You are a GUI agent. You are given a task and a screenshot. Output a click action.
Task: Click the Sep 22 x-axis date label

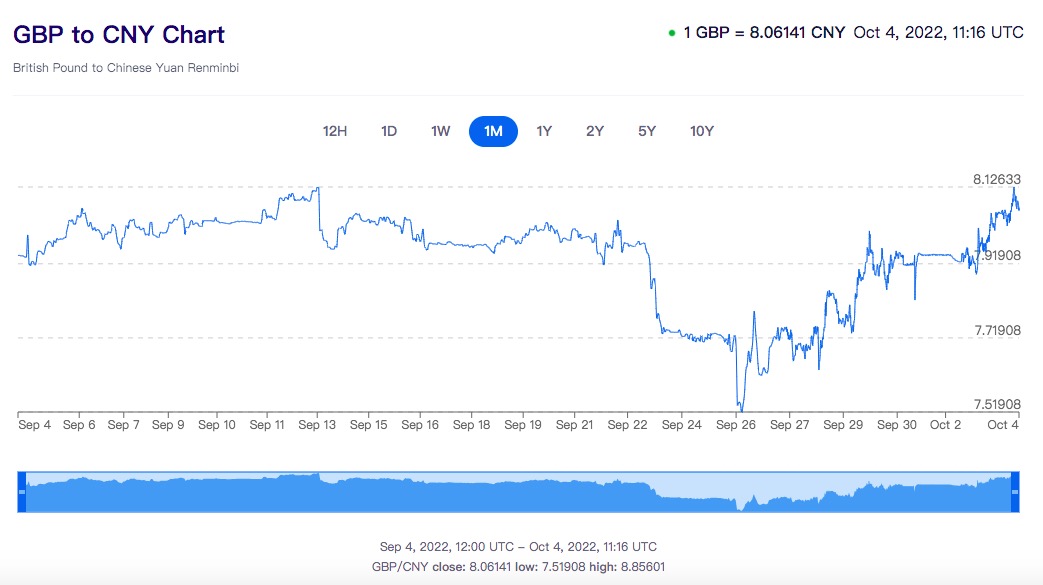(x=627, y=425)
